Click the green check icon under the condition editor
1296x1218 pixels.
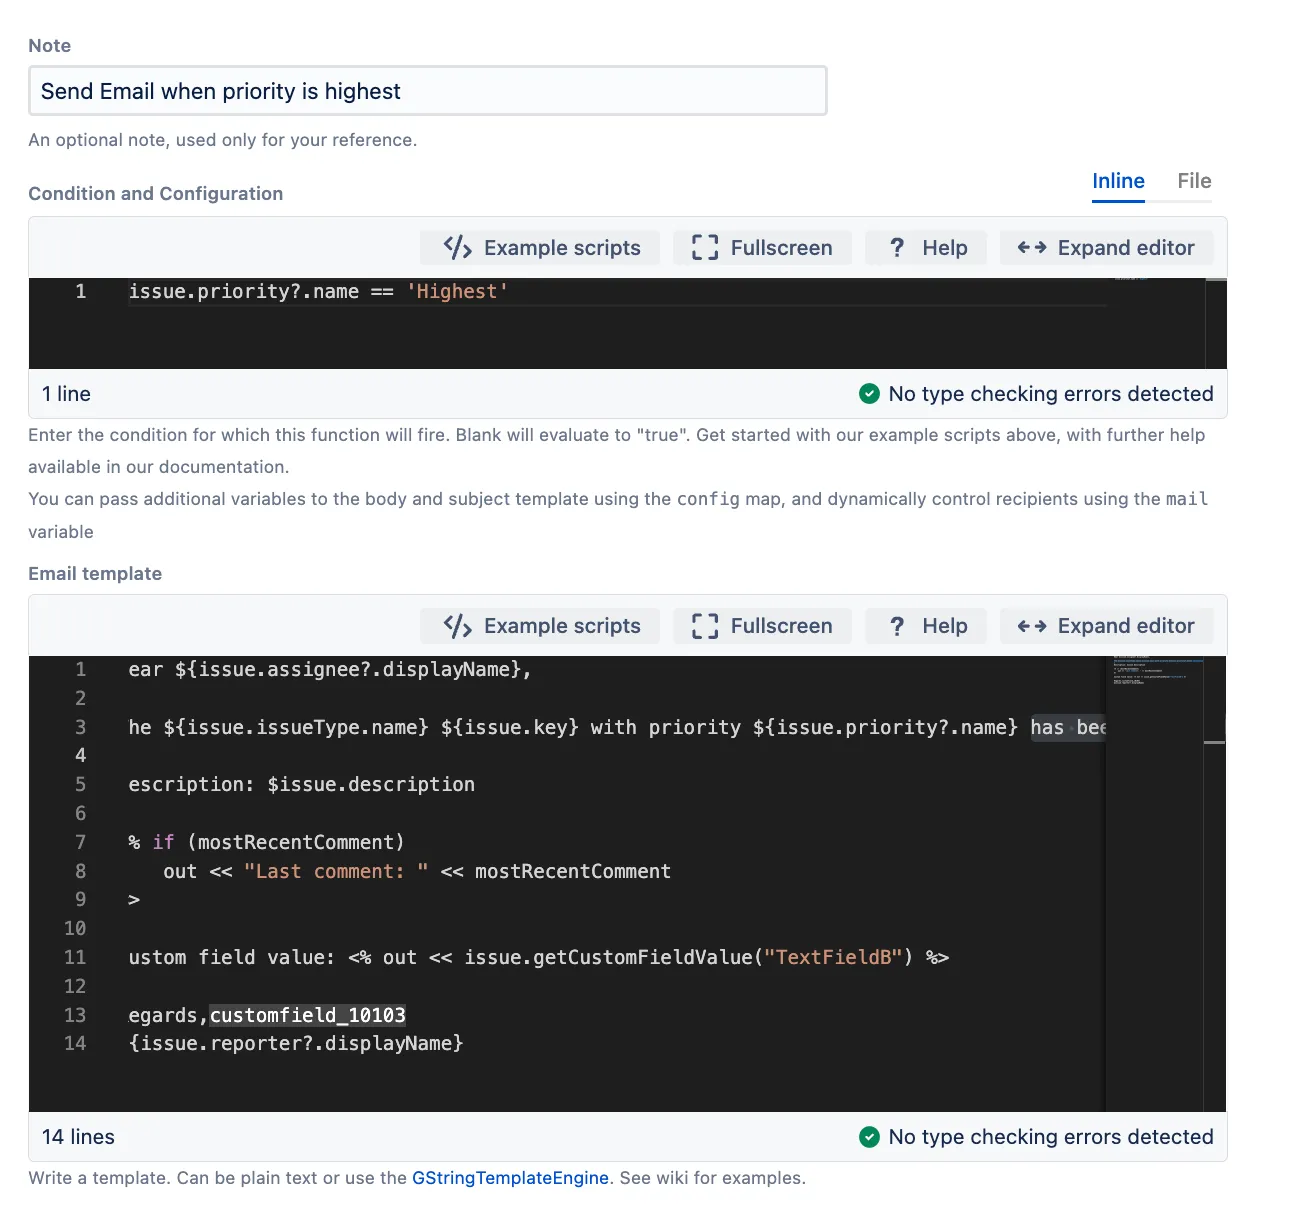[869, 394]
